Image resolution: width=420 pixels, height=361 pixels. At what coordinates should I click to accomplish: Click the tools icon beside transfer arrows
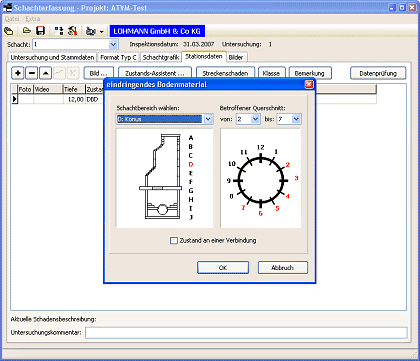[72, 31]
